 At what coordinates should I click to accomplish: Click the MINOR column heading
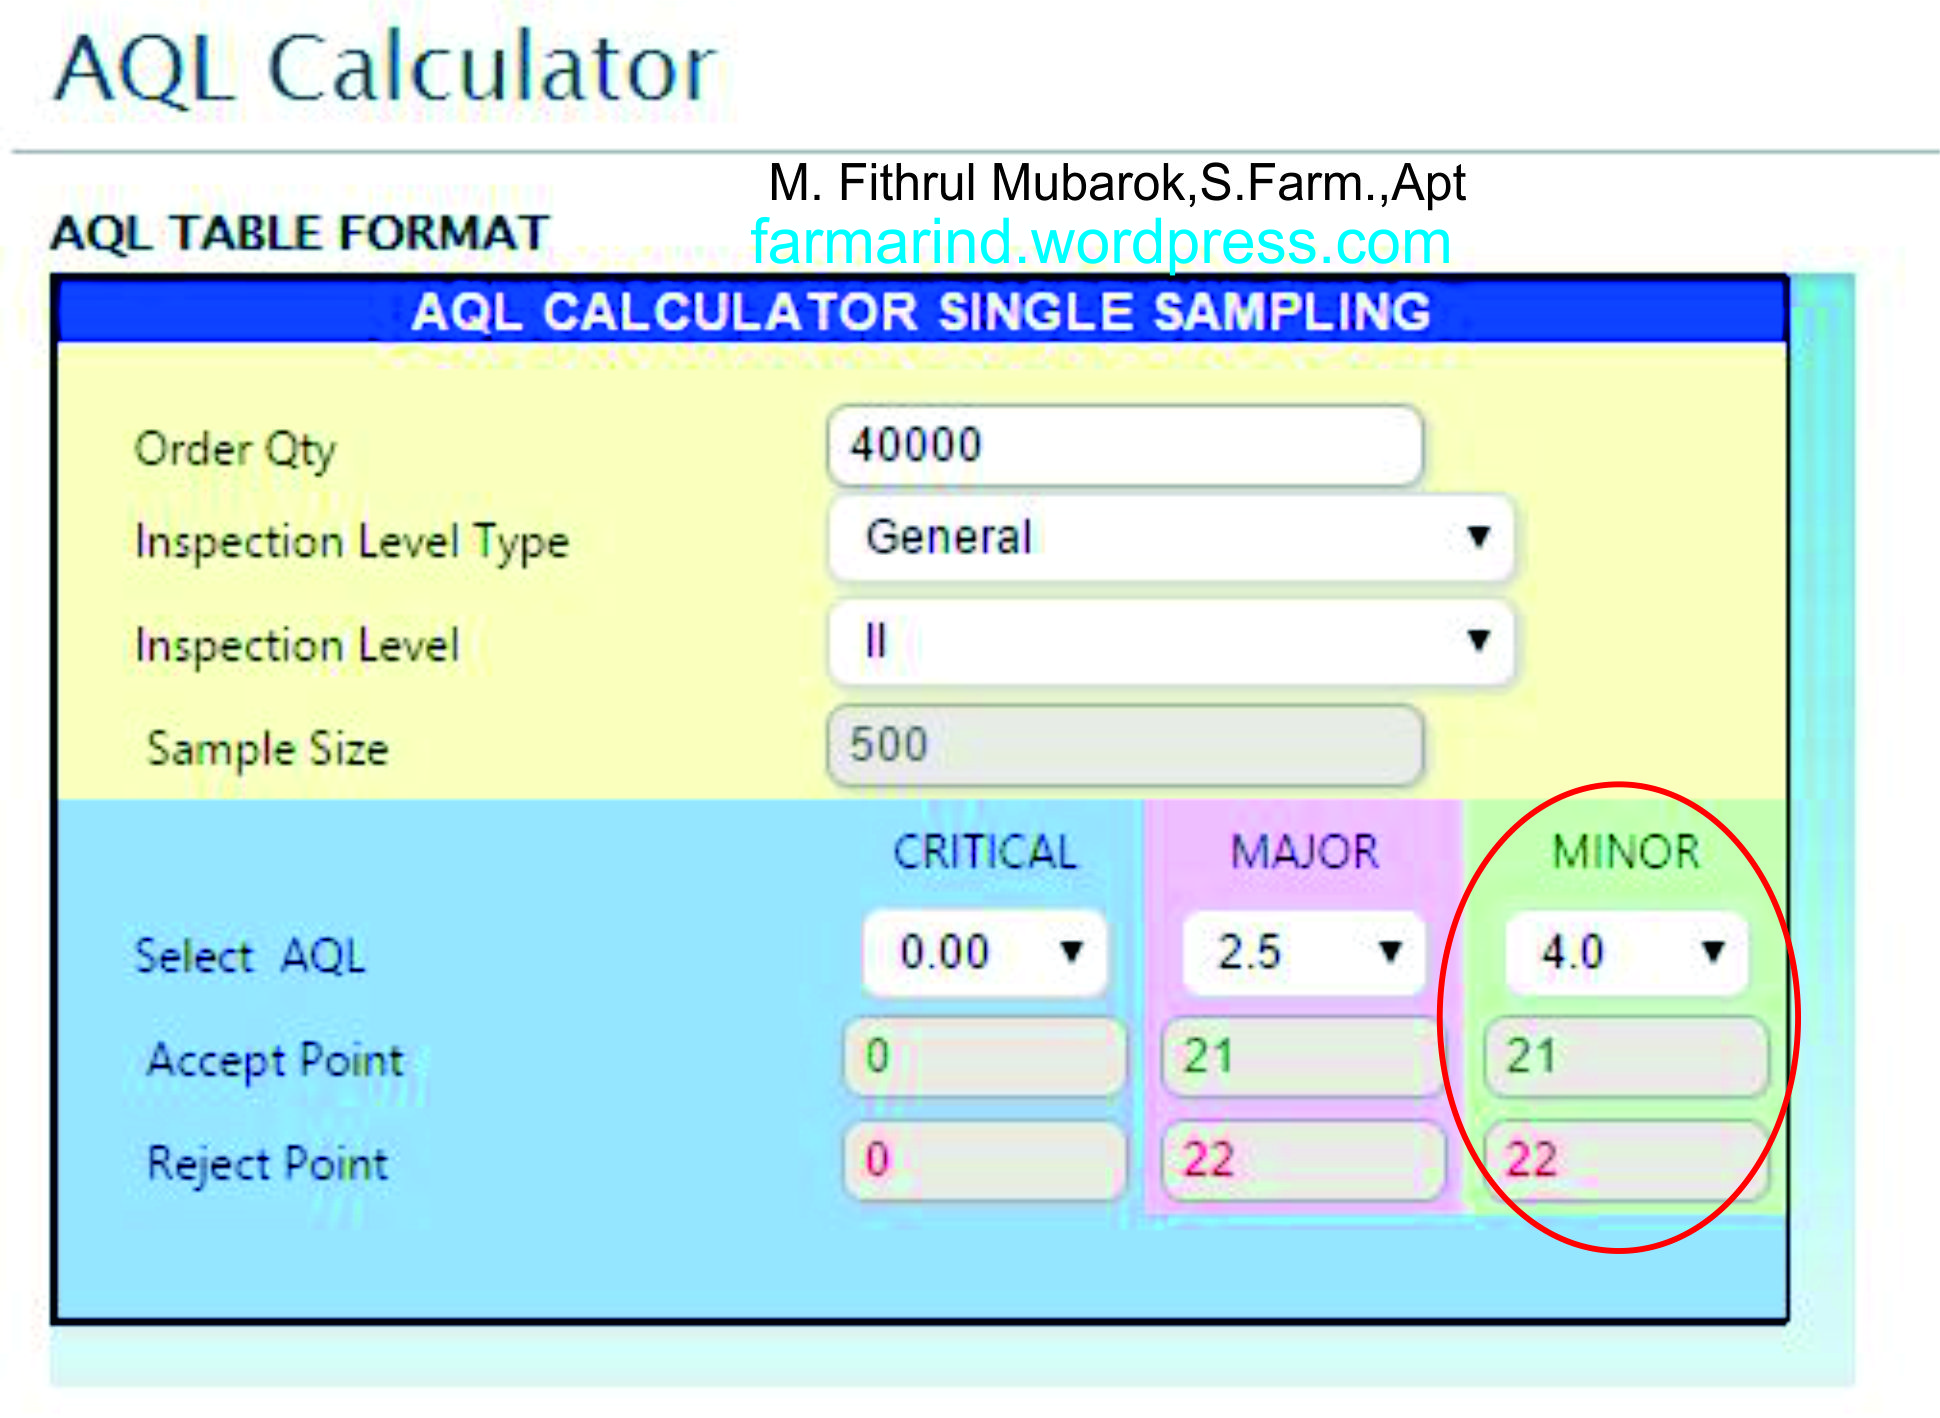1626,852
